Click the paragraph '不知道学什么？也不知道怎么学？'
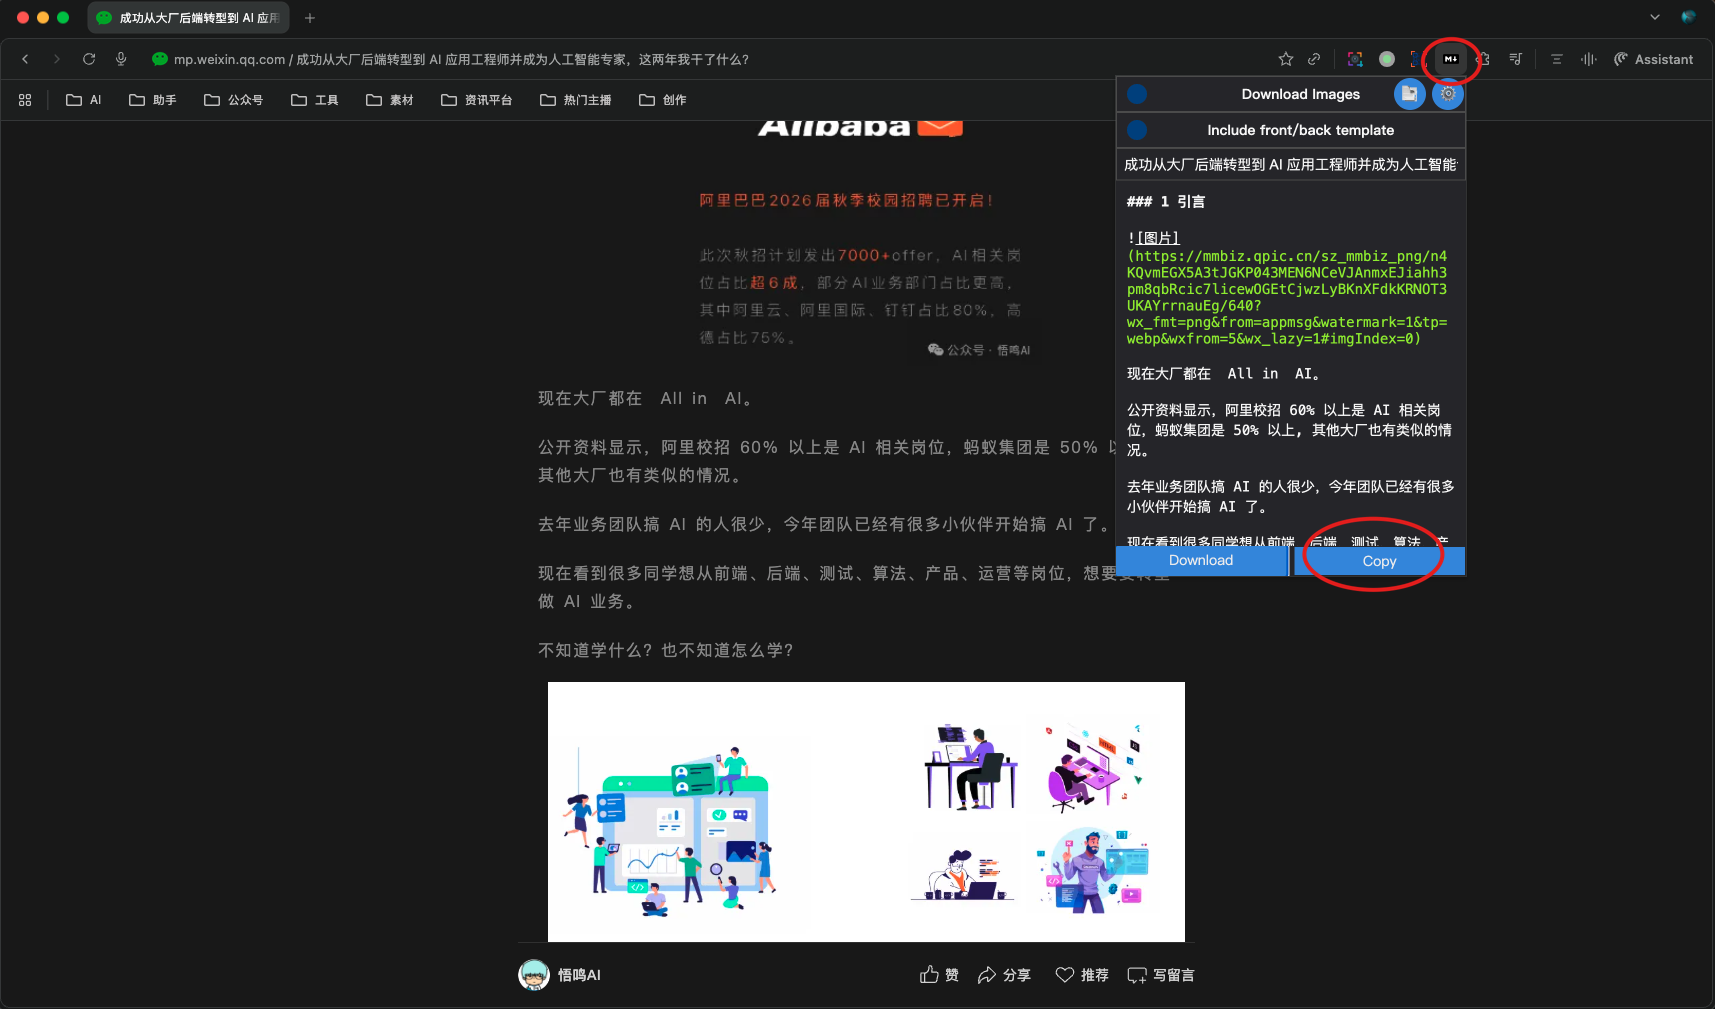The image size is (1715, 1009). 666,650
